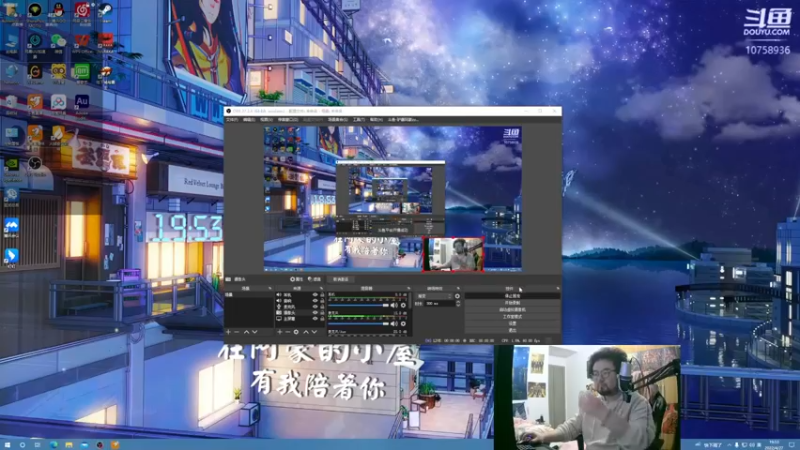
Task: Open the QQ penguin desktop icon
Action: (58, 10)
